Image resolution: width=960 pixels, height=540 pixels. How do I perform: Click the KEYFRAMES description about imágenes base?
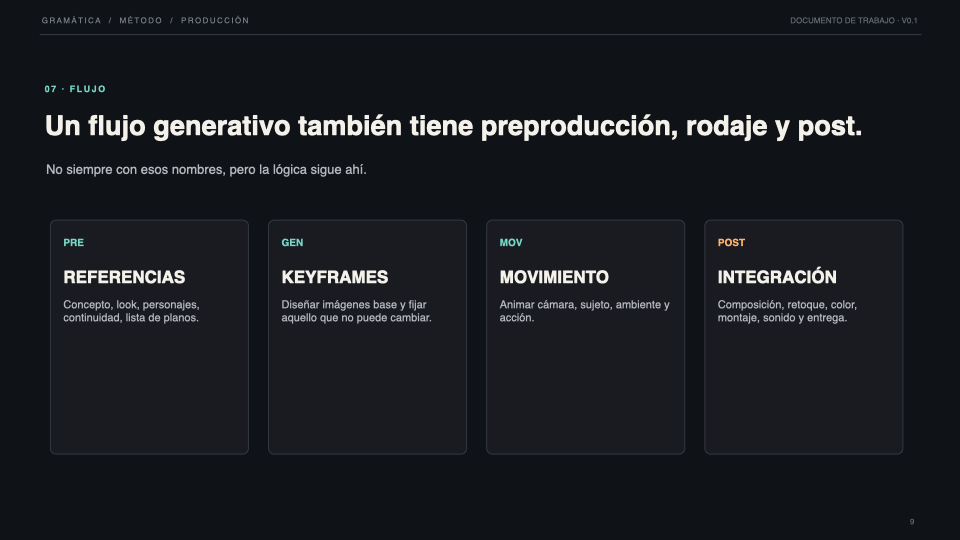(x=356, y=311)
